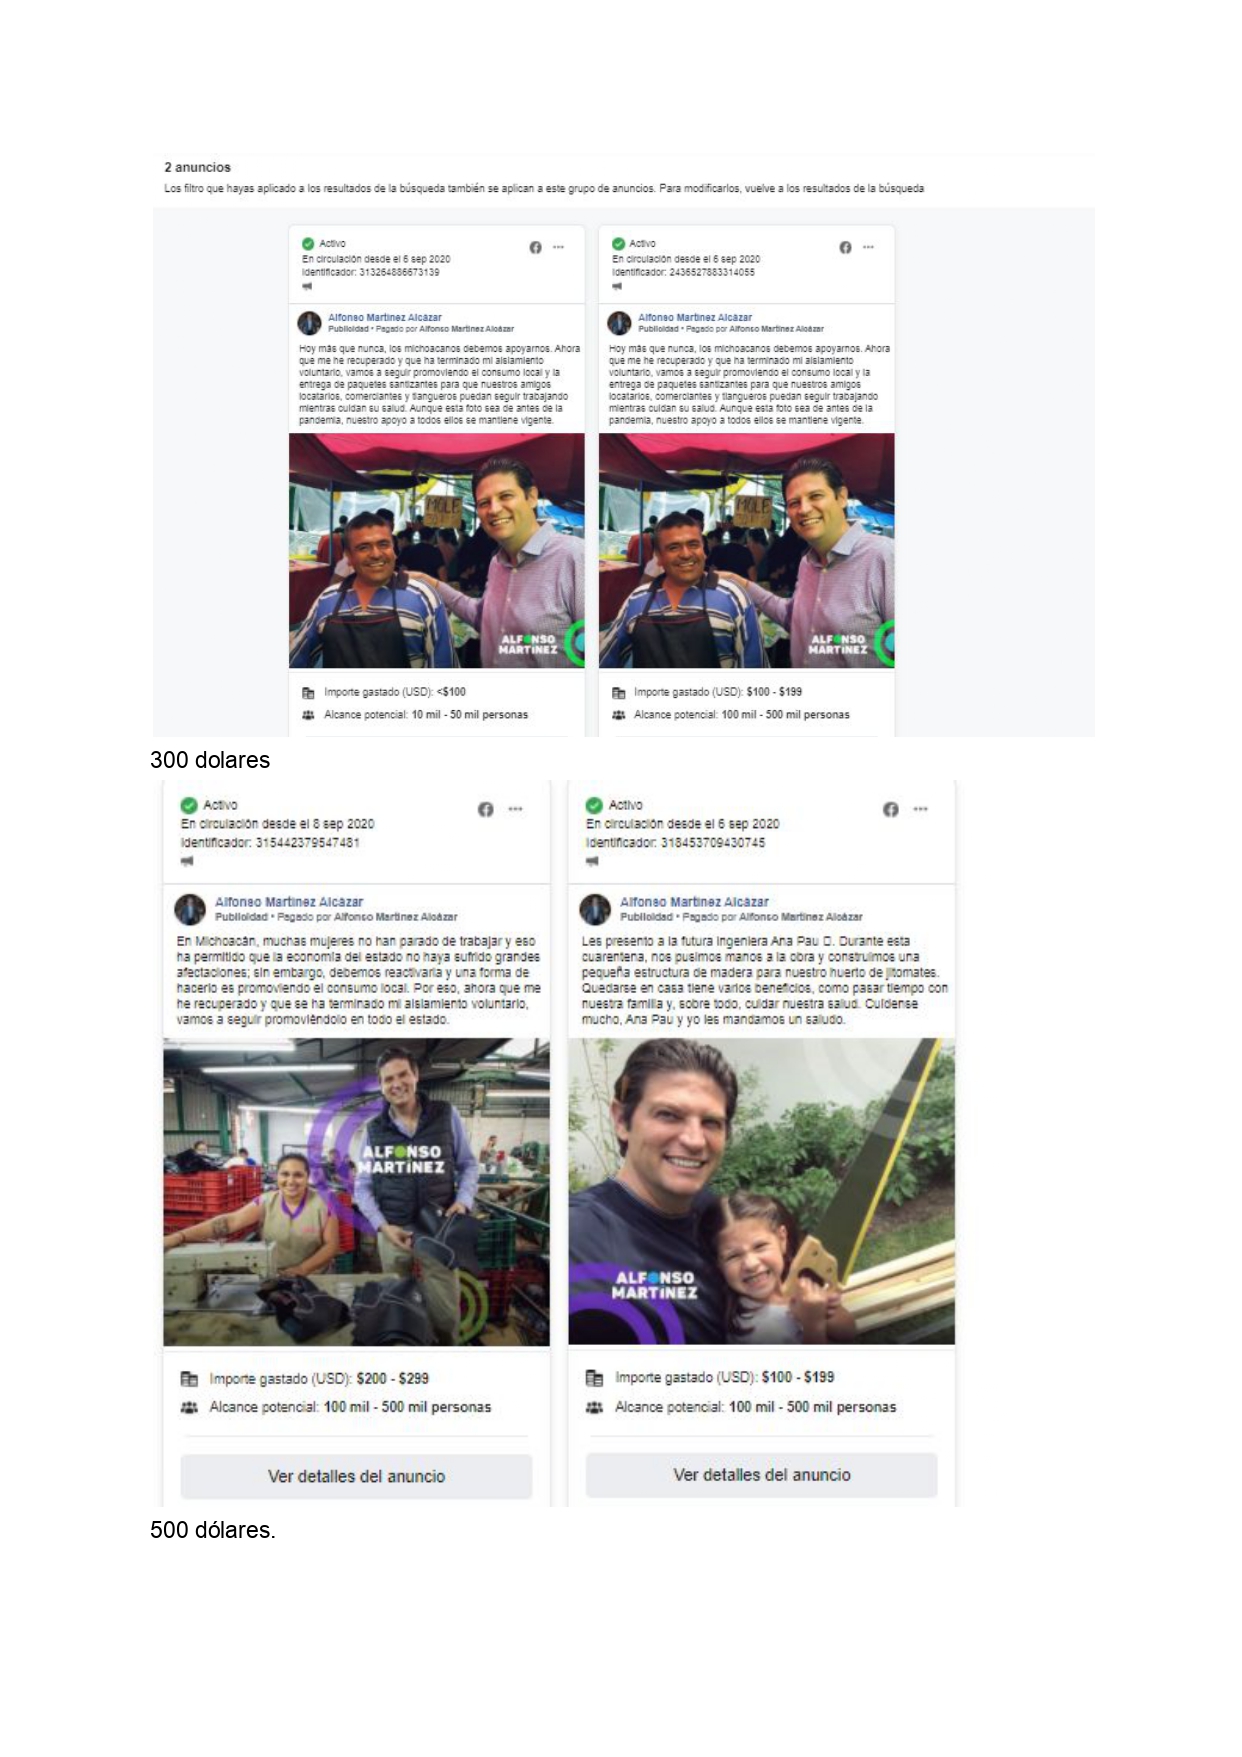Open Alfonso Martínez Alcázar page link on the sewing workshop ad
1242x1757 pixels.
tap(289, 901)
